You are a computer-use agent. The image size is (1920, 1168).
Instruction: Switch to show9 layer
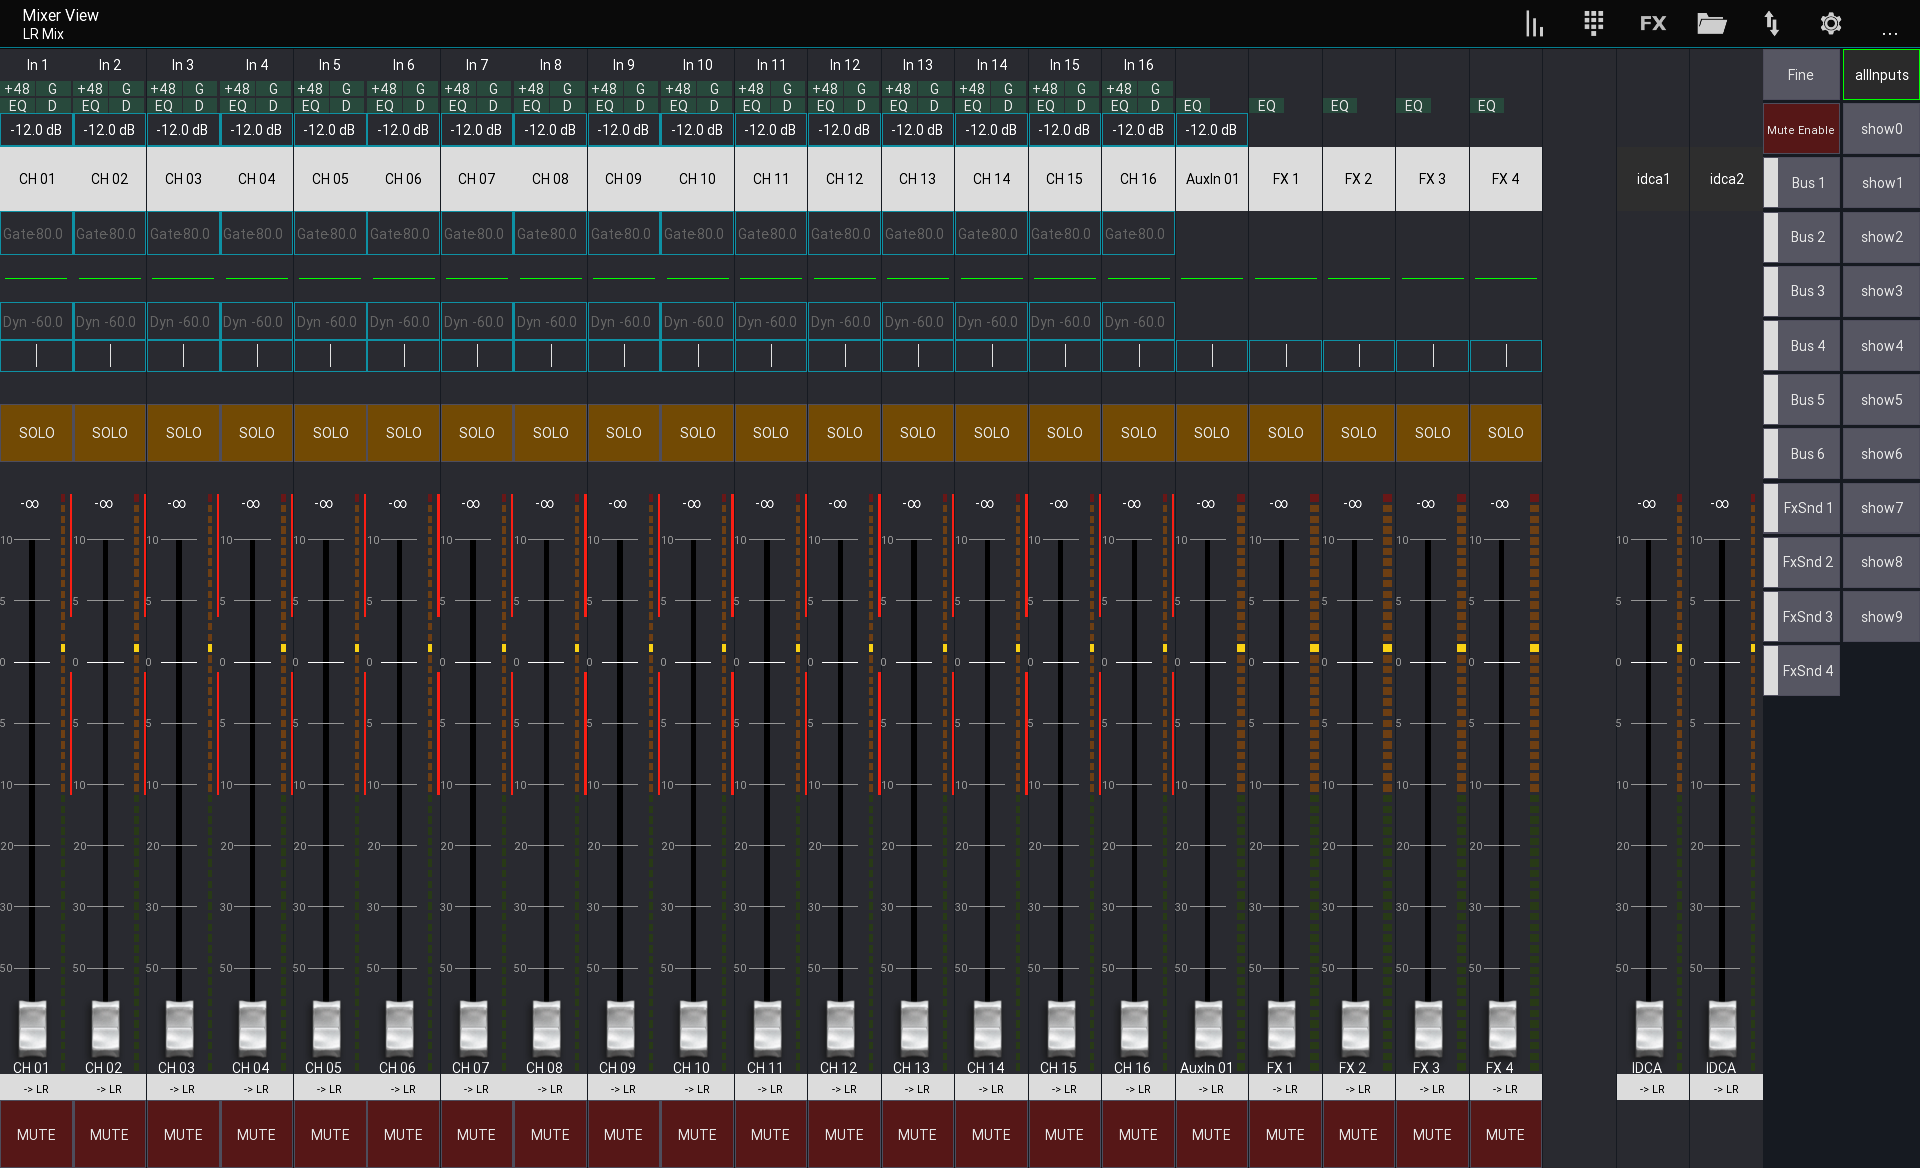(1881, 617)
